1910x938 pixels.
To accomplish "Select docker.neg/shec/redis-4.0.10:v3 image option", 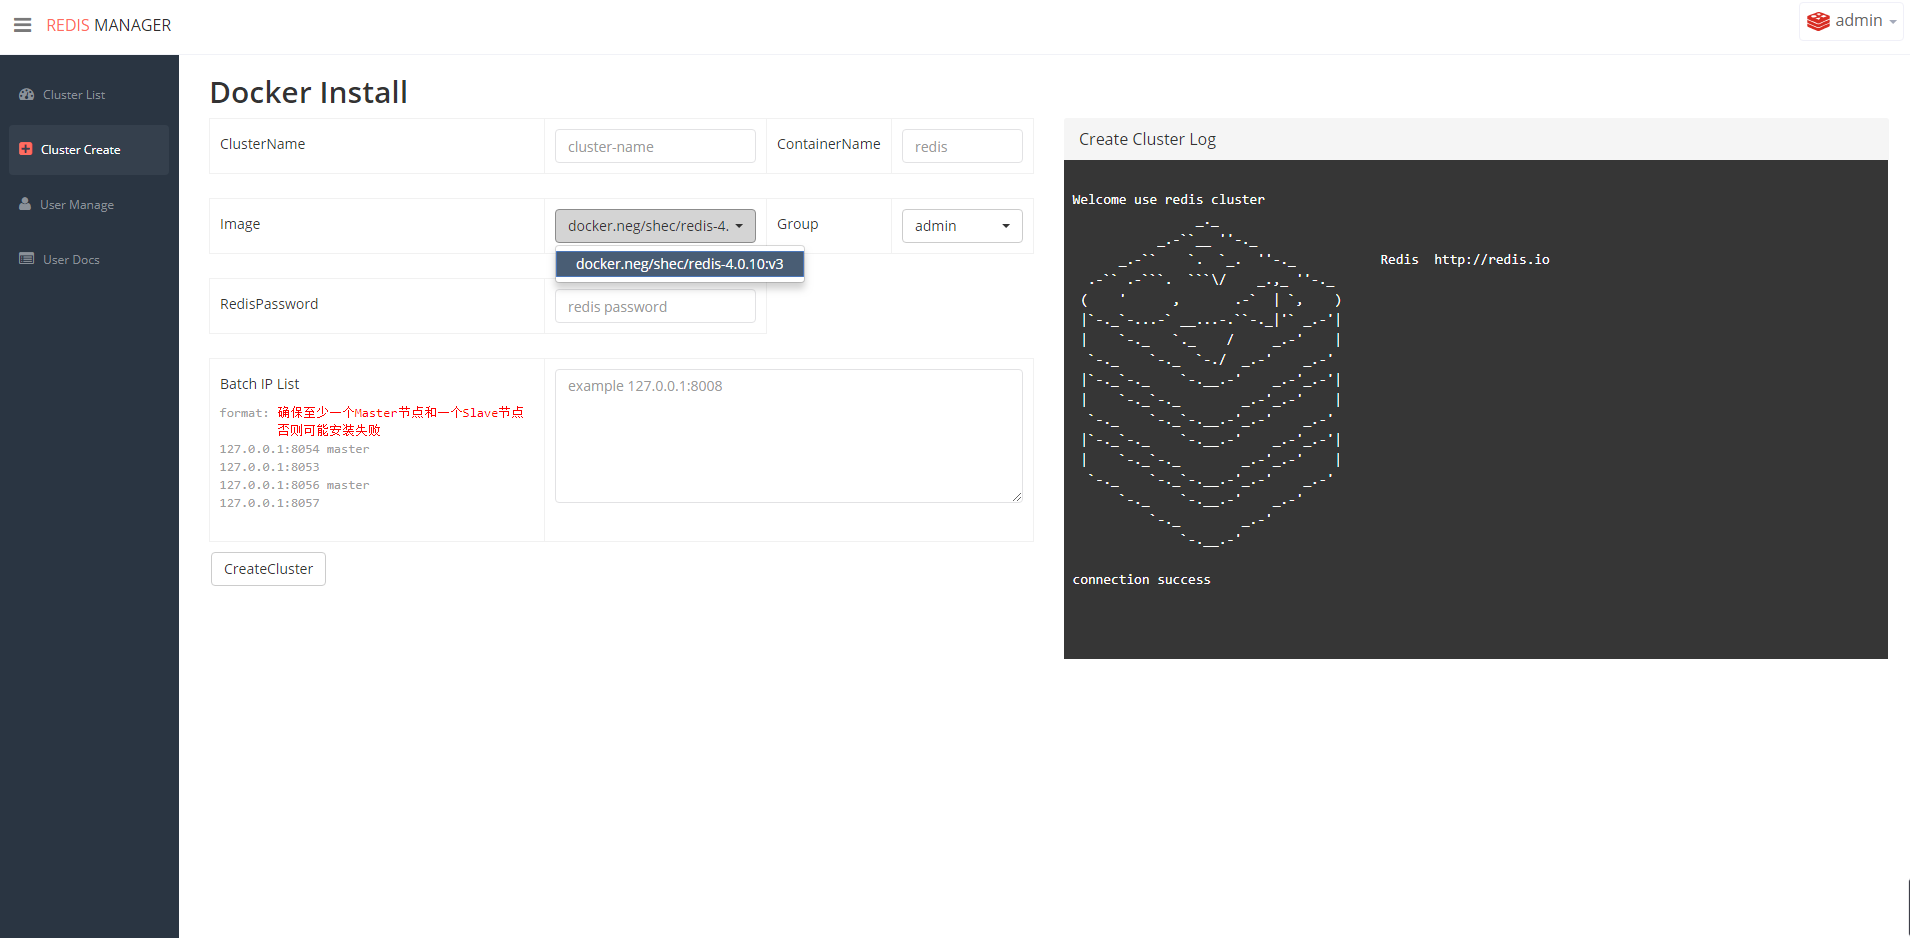I will [x=680, y=264].
